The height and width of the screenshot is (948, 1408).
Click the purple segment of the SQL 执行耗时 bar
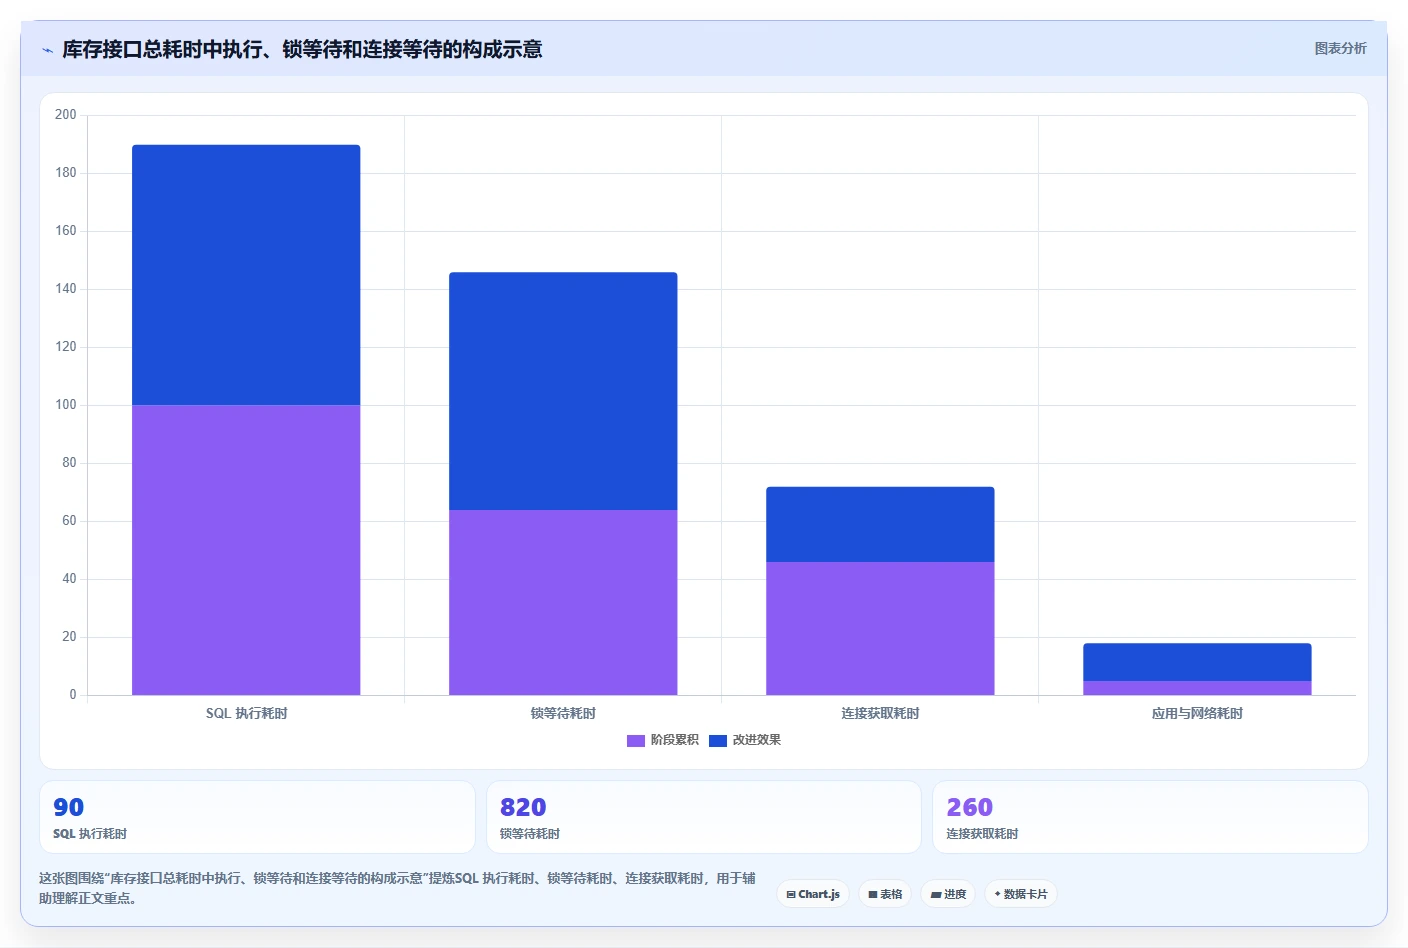tap(246, 550)
